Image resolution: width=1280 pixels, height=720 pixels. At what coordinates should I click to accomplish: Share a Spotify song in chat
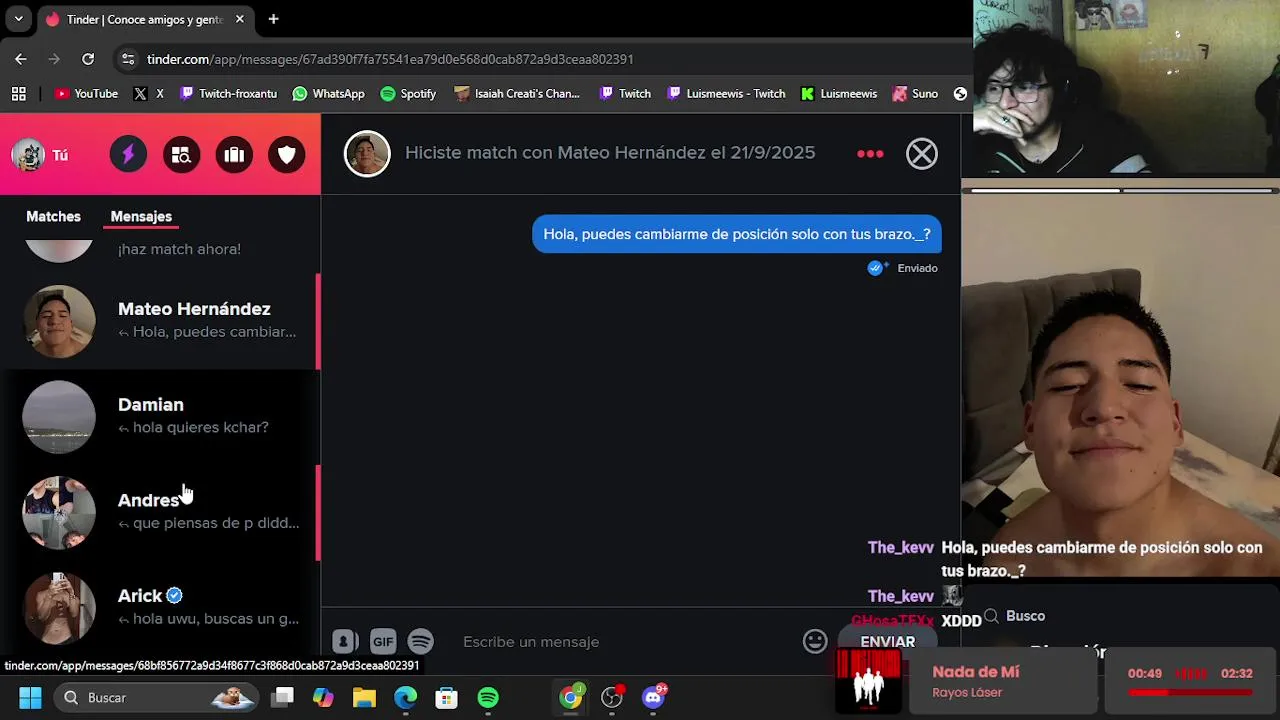(421, 642)
